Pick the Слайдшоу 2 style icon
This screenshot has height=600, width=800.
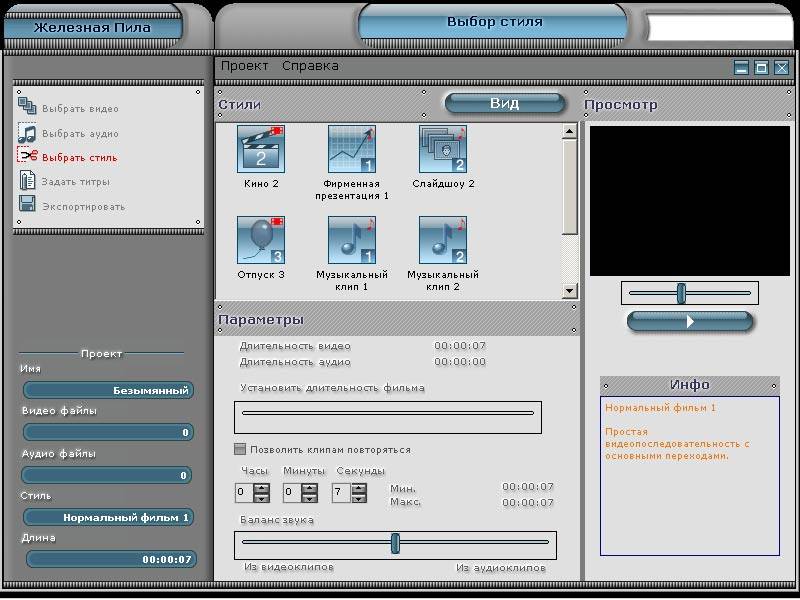tap(443, 149)
